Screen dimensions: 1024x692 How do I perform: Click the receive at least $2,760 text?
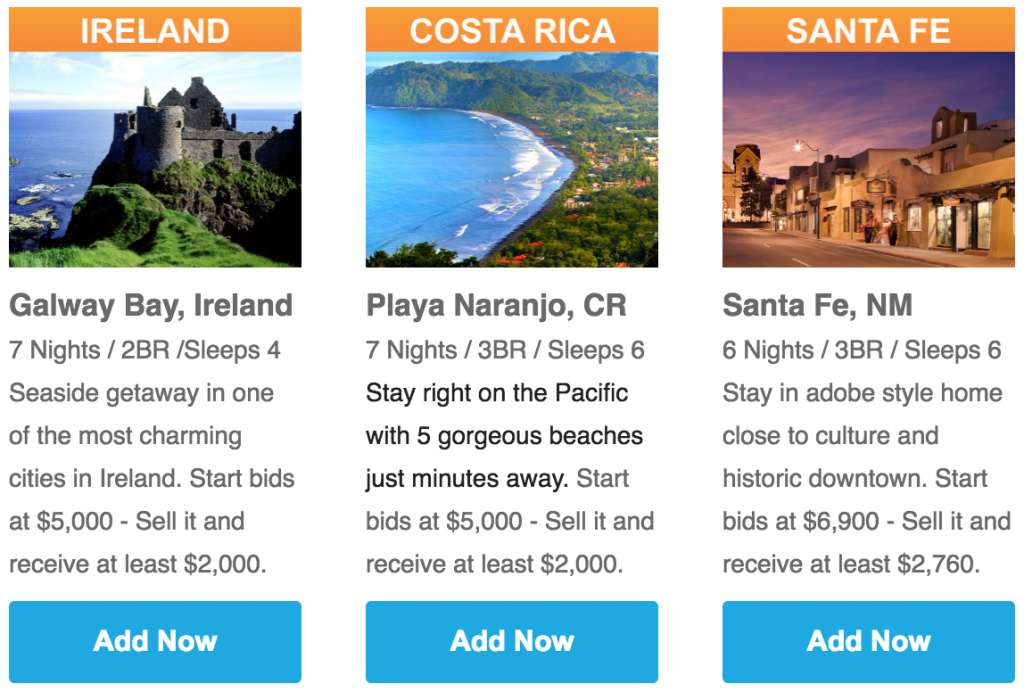(852, 564)
